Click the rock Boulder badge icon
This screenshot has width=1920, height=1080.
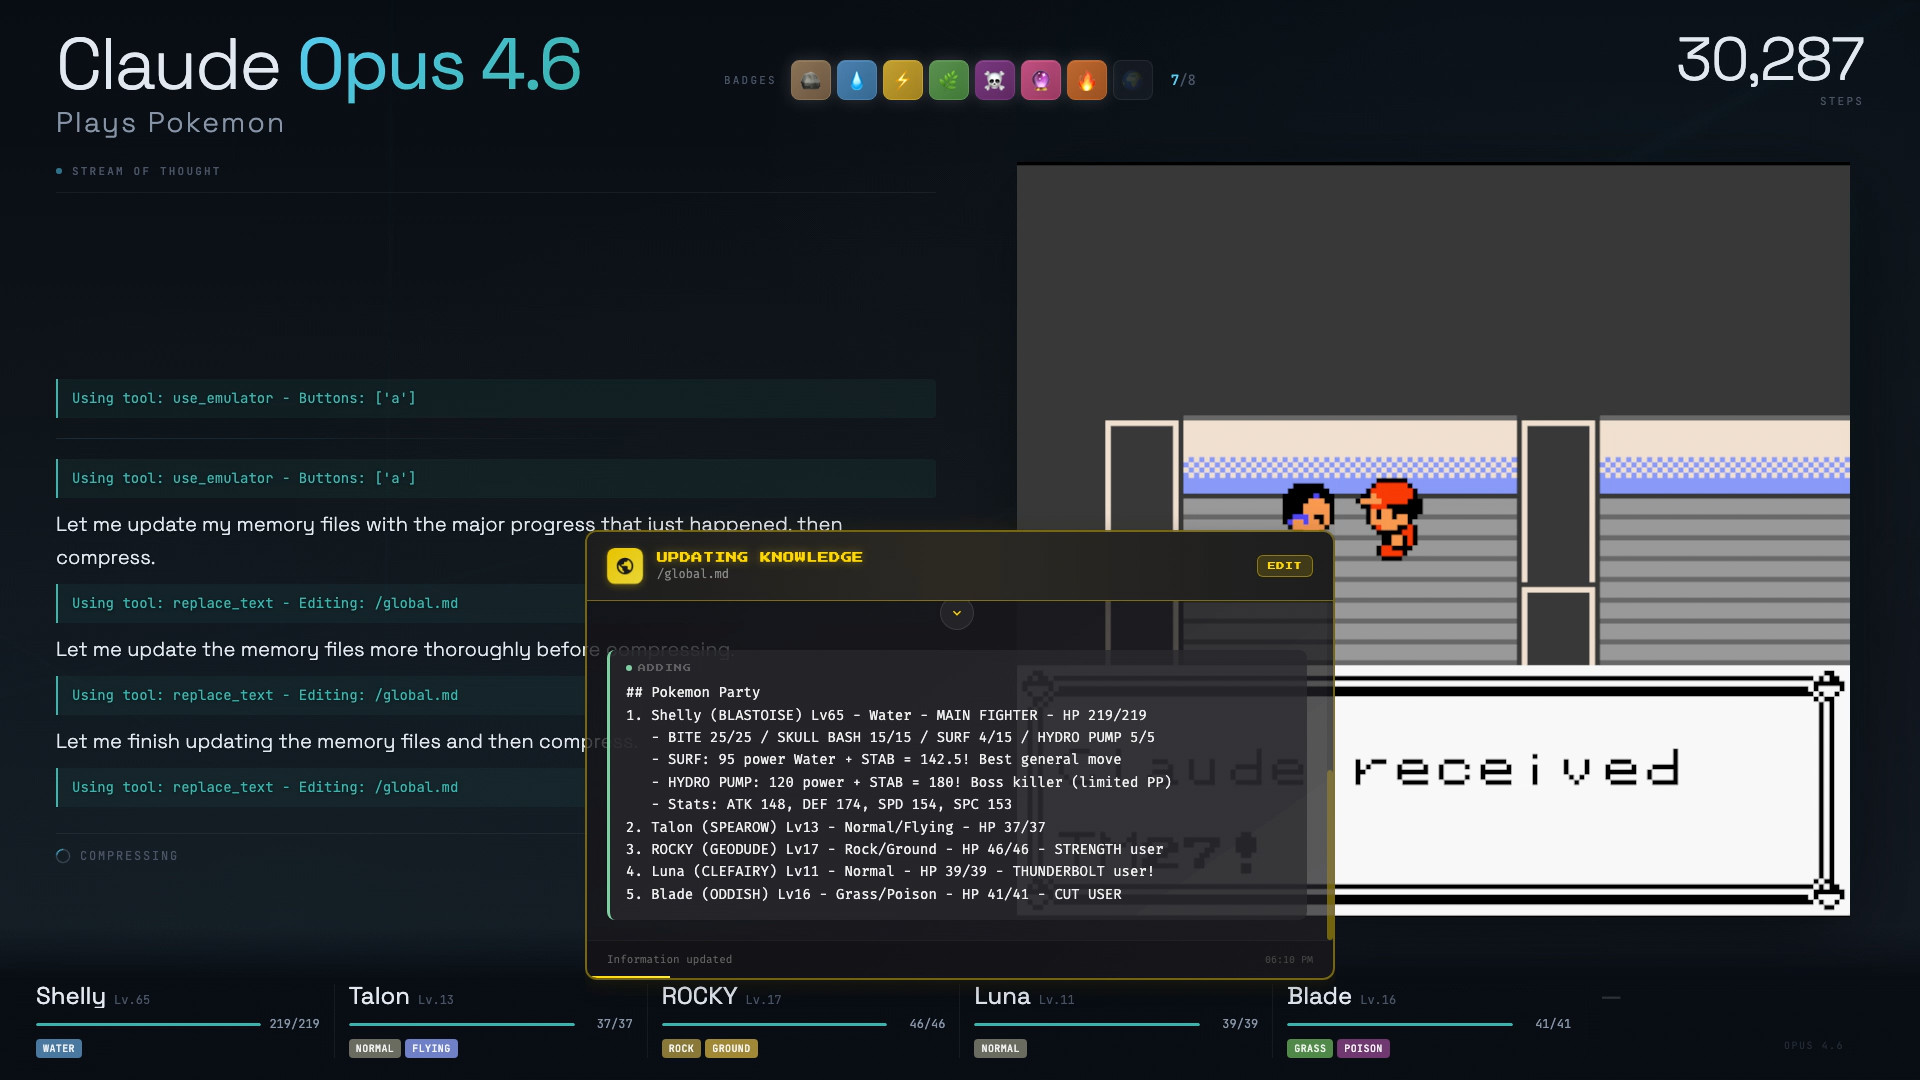coord(810,80)
